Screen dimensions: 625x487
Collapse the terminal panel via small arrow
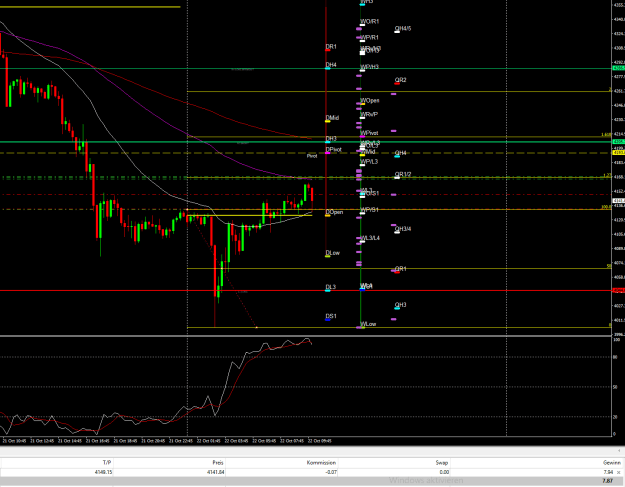pos(620,451)
